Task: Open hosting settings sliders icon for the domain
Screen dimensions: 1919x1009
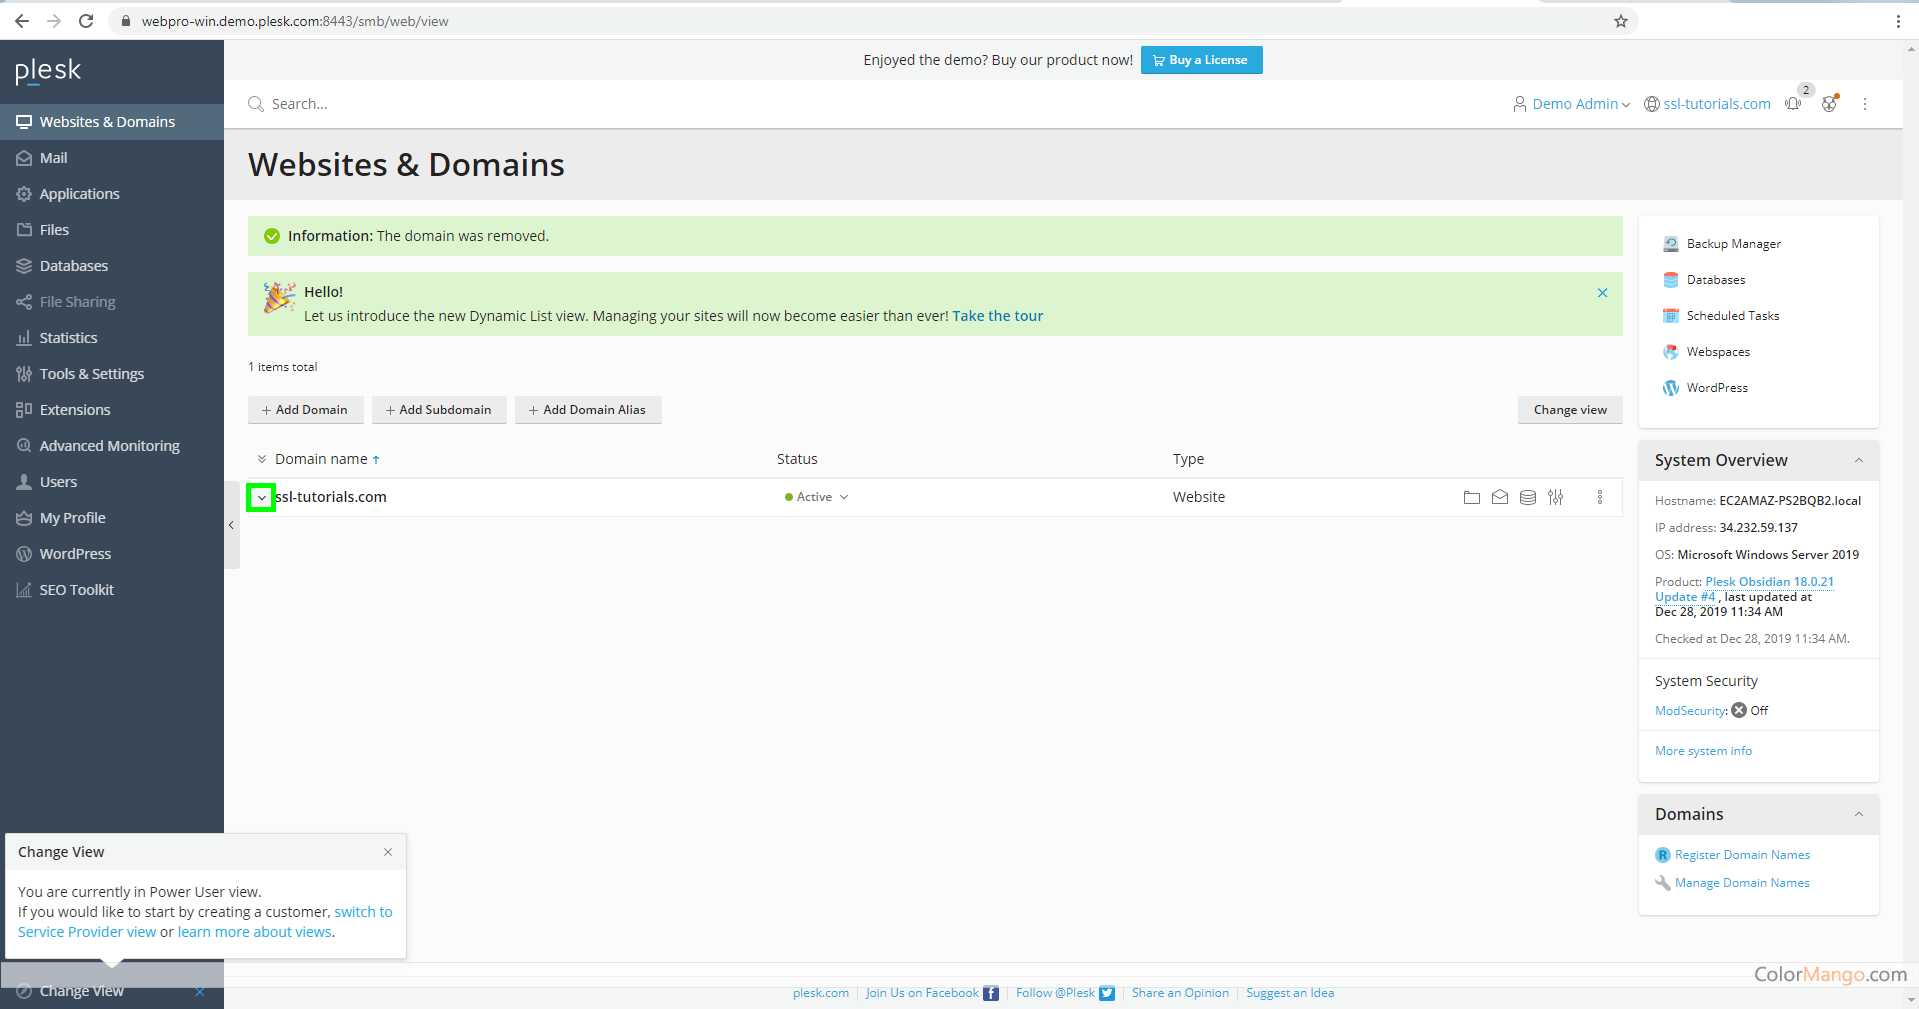Action: [x=1556, y=497]
